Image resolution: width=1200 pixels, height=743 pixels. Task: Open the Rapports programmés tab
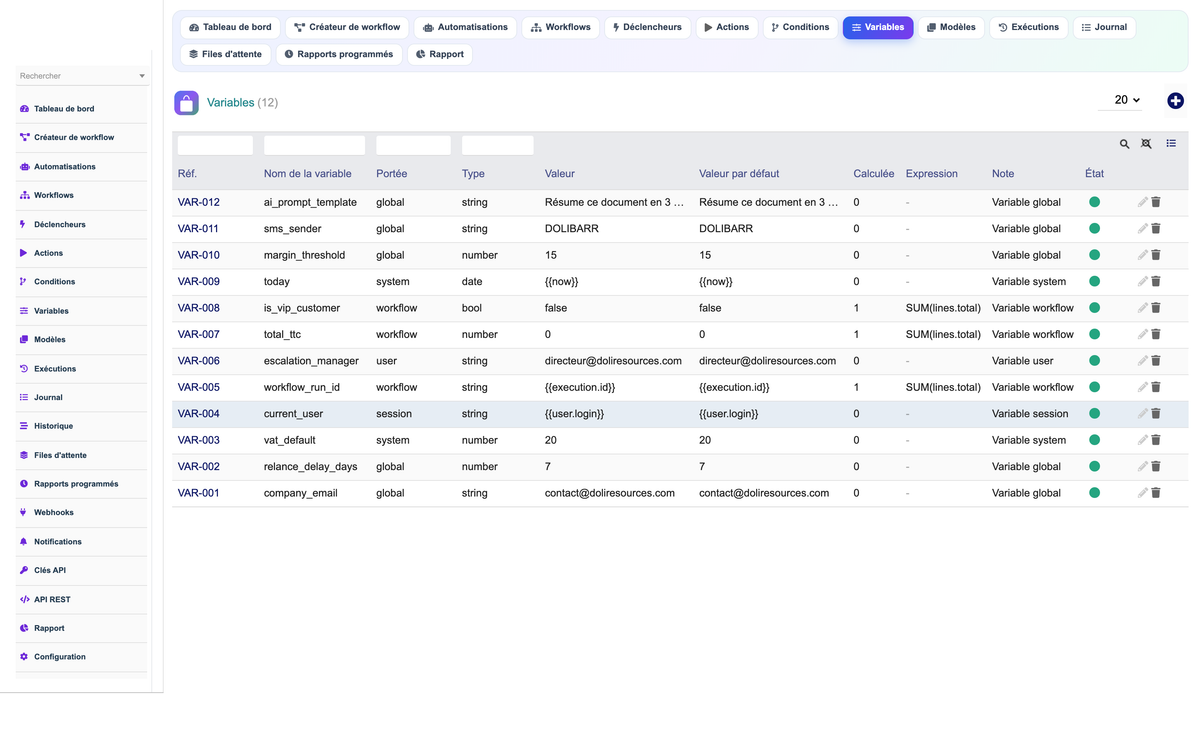click(338, 54)
